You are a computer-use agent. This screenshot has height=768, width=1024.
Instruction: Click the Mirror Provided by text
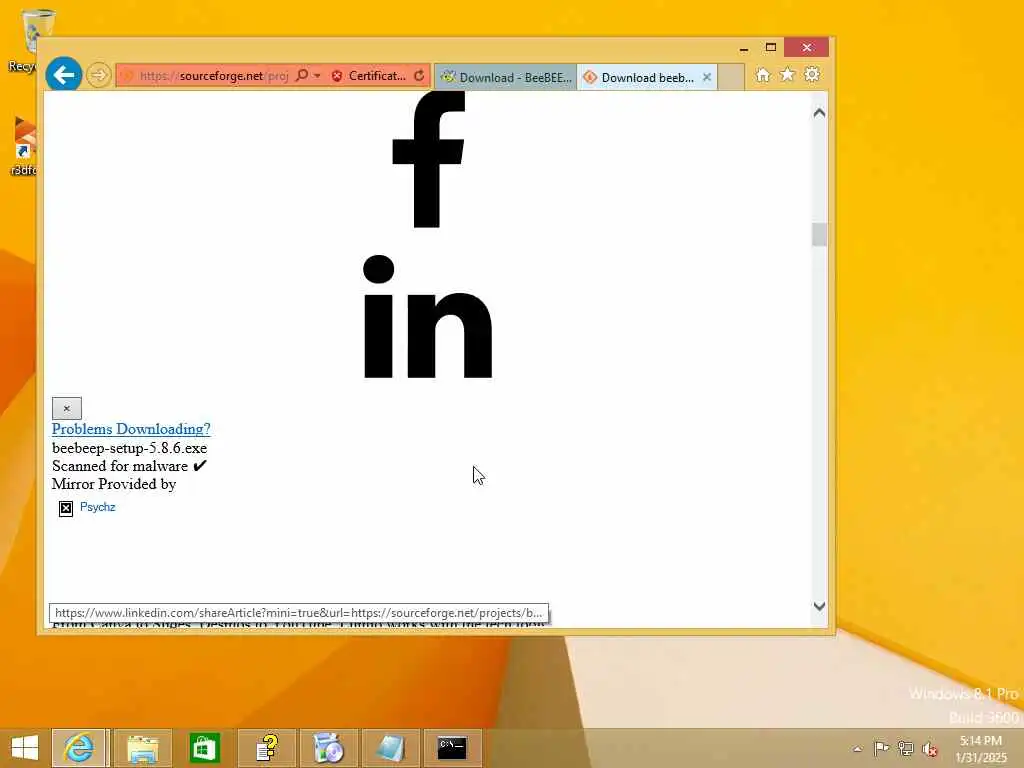pyautogui.click(x=114, y=484)
